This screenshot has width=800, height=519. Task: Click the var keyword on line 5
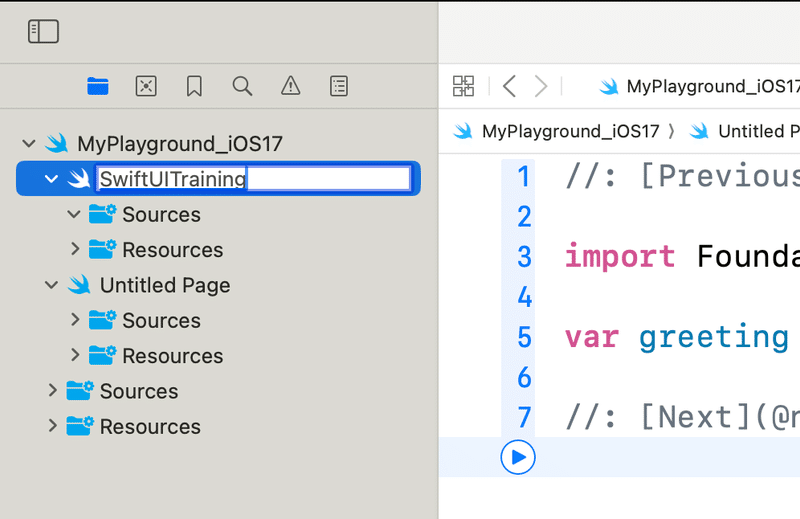pos(592,337)
